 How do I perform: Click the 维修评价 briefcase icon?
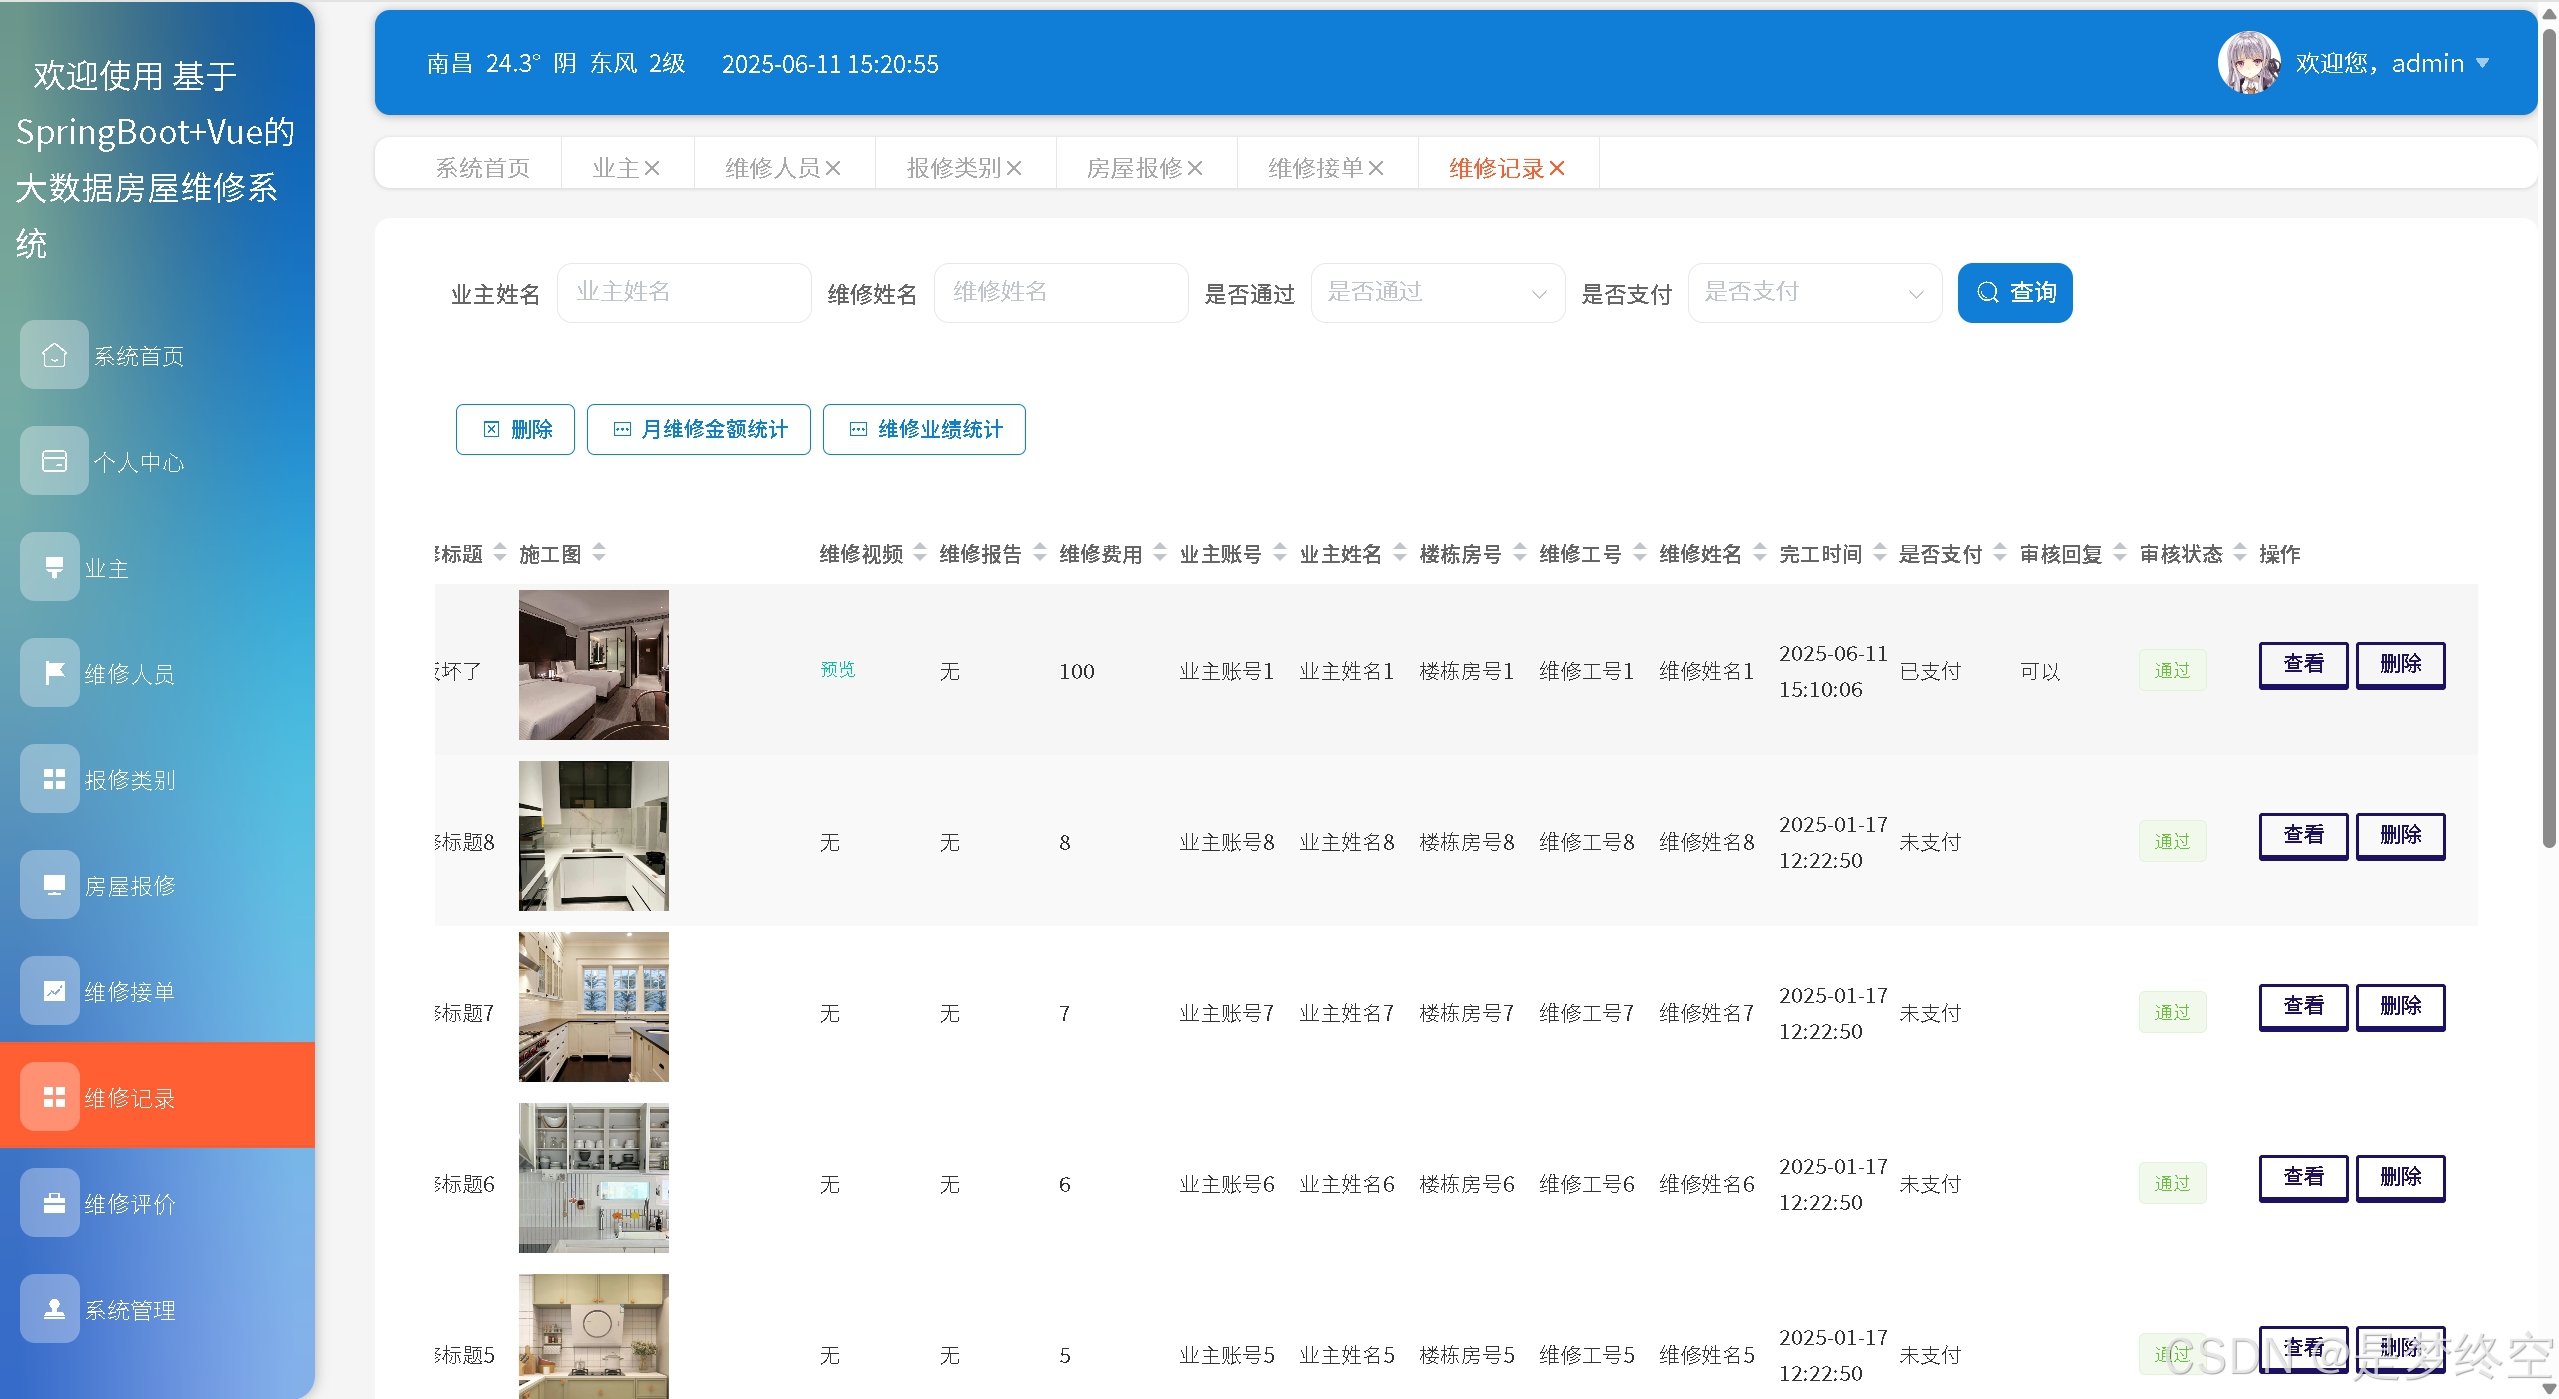pyautogui.click(x=54, y=1203)
